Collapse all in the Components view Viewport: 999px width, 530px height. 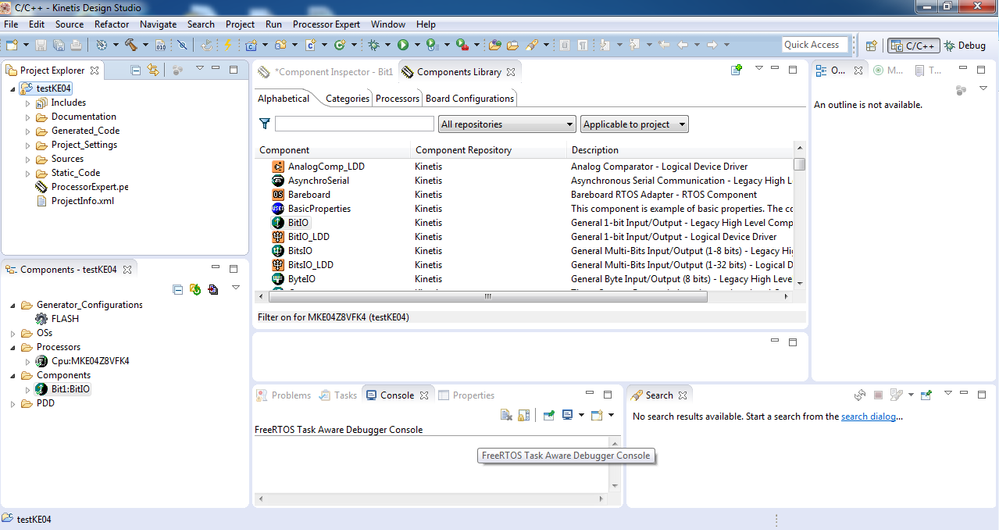tap(178, 290)
